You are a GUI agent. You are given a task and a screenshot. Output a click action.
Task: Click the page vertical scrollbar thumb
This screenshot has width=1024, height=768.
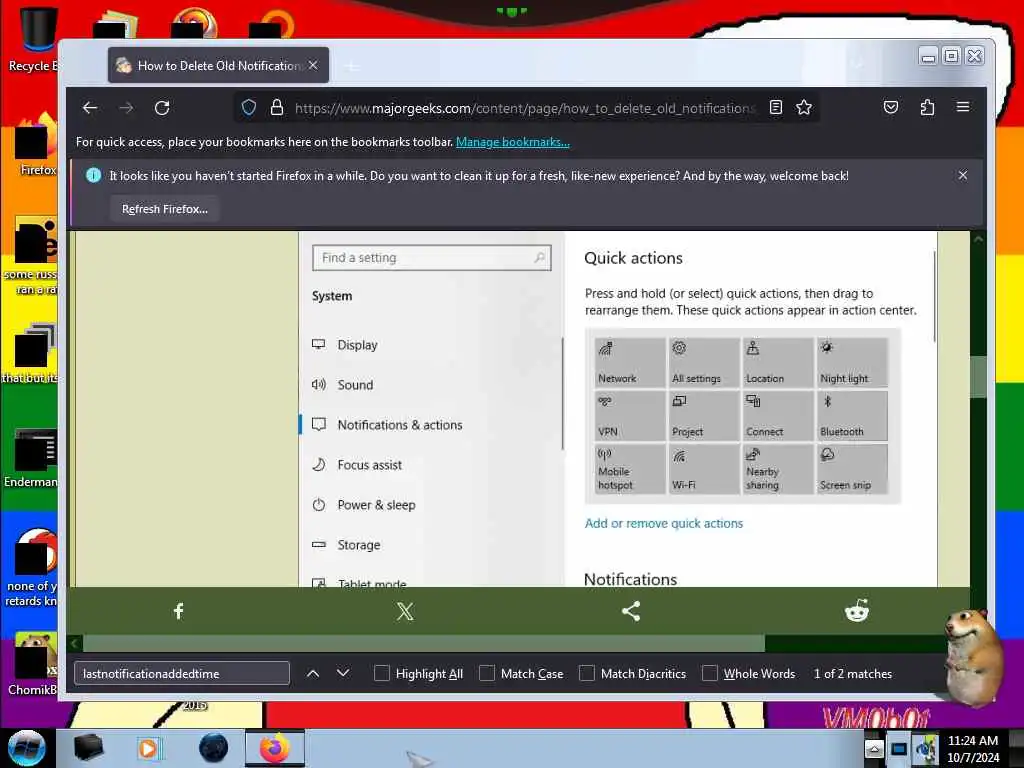tap(978, 376)
